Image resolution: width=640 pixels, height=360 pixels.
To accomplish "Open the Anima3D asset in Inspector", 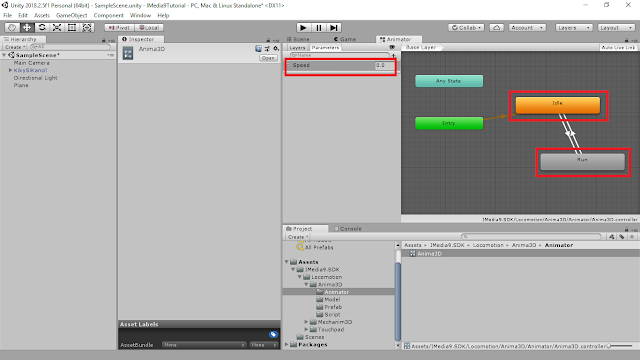I will pos(268,58).
